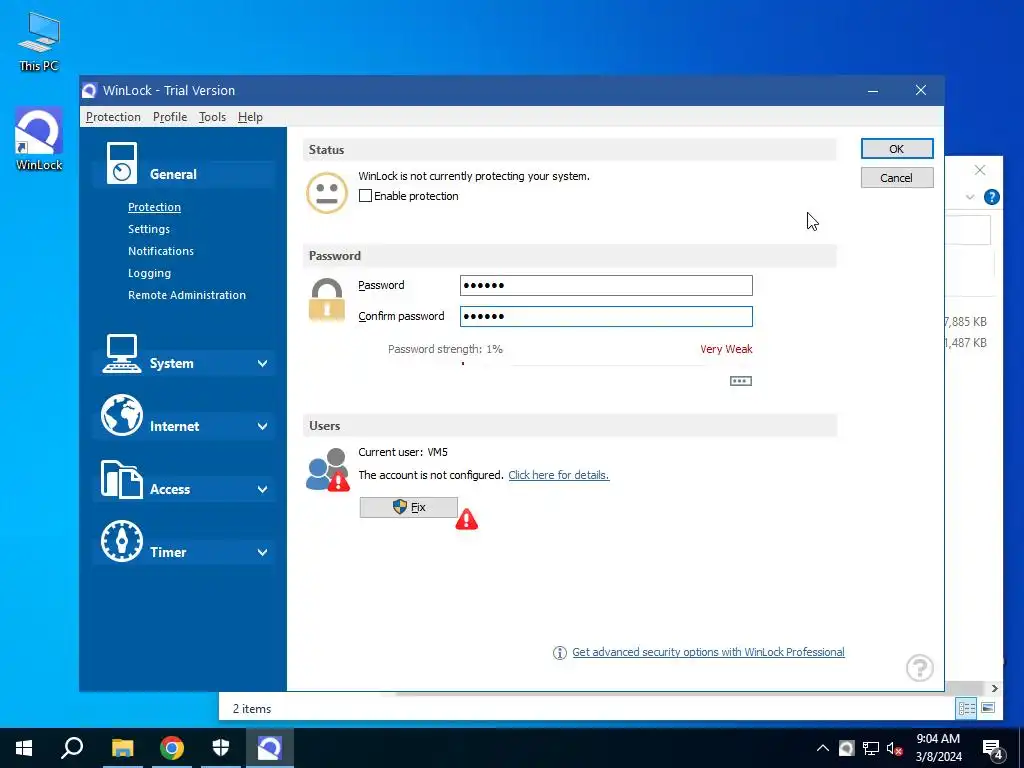Switch Explorer window to details view icon

point(967,708)
